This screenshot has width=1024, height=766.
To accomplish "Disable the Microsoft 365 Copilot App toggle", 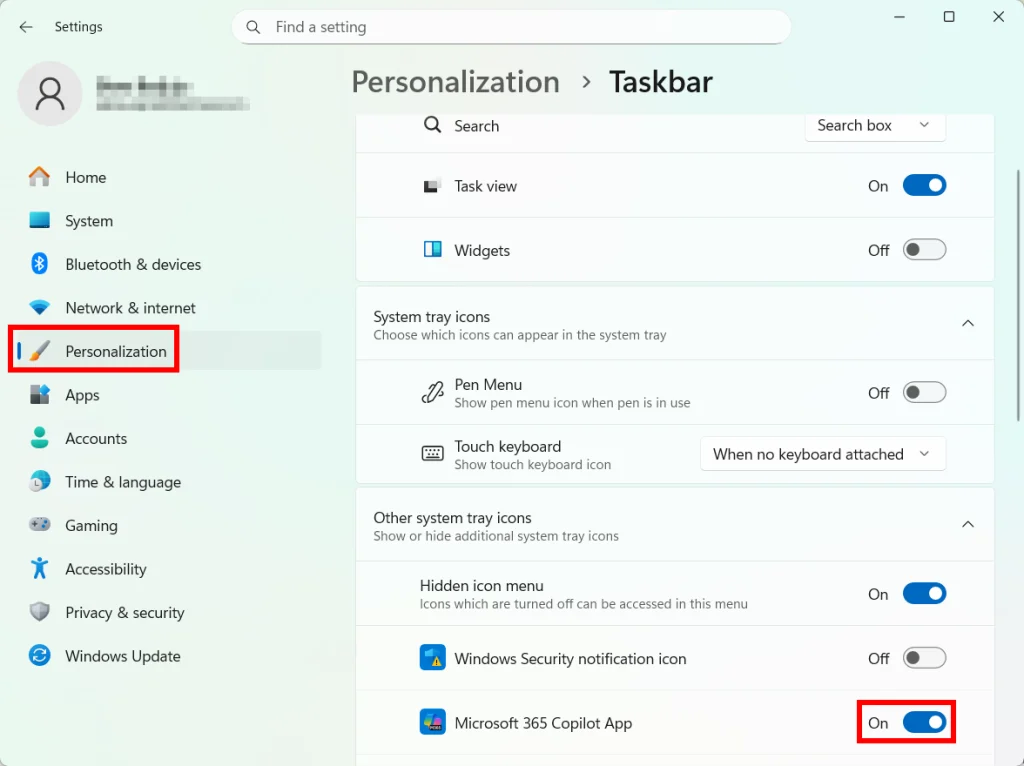I will [x=923, y=722].
